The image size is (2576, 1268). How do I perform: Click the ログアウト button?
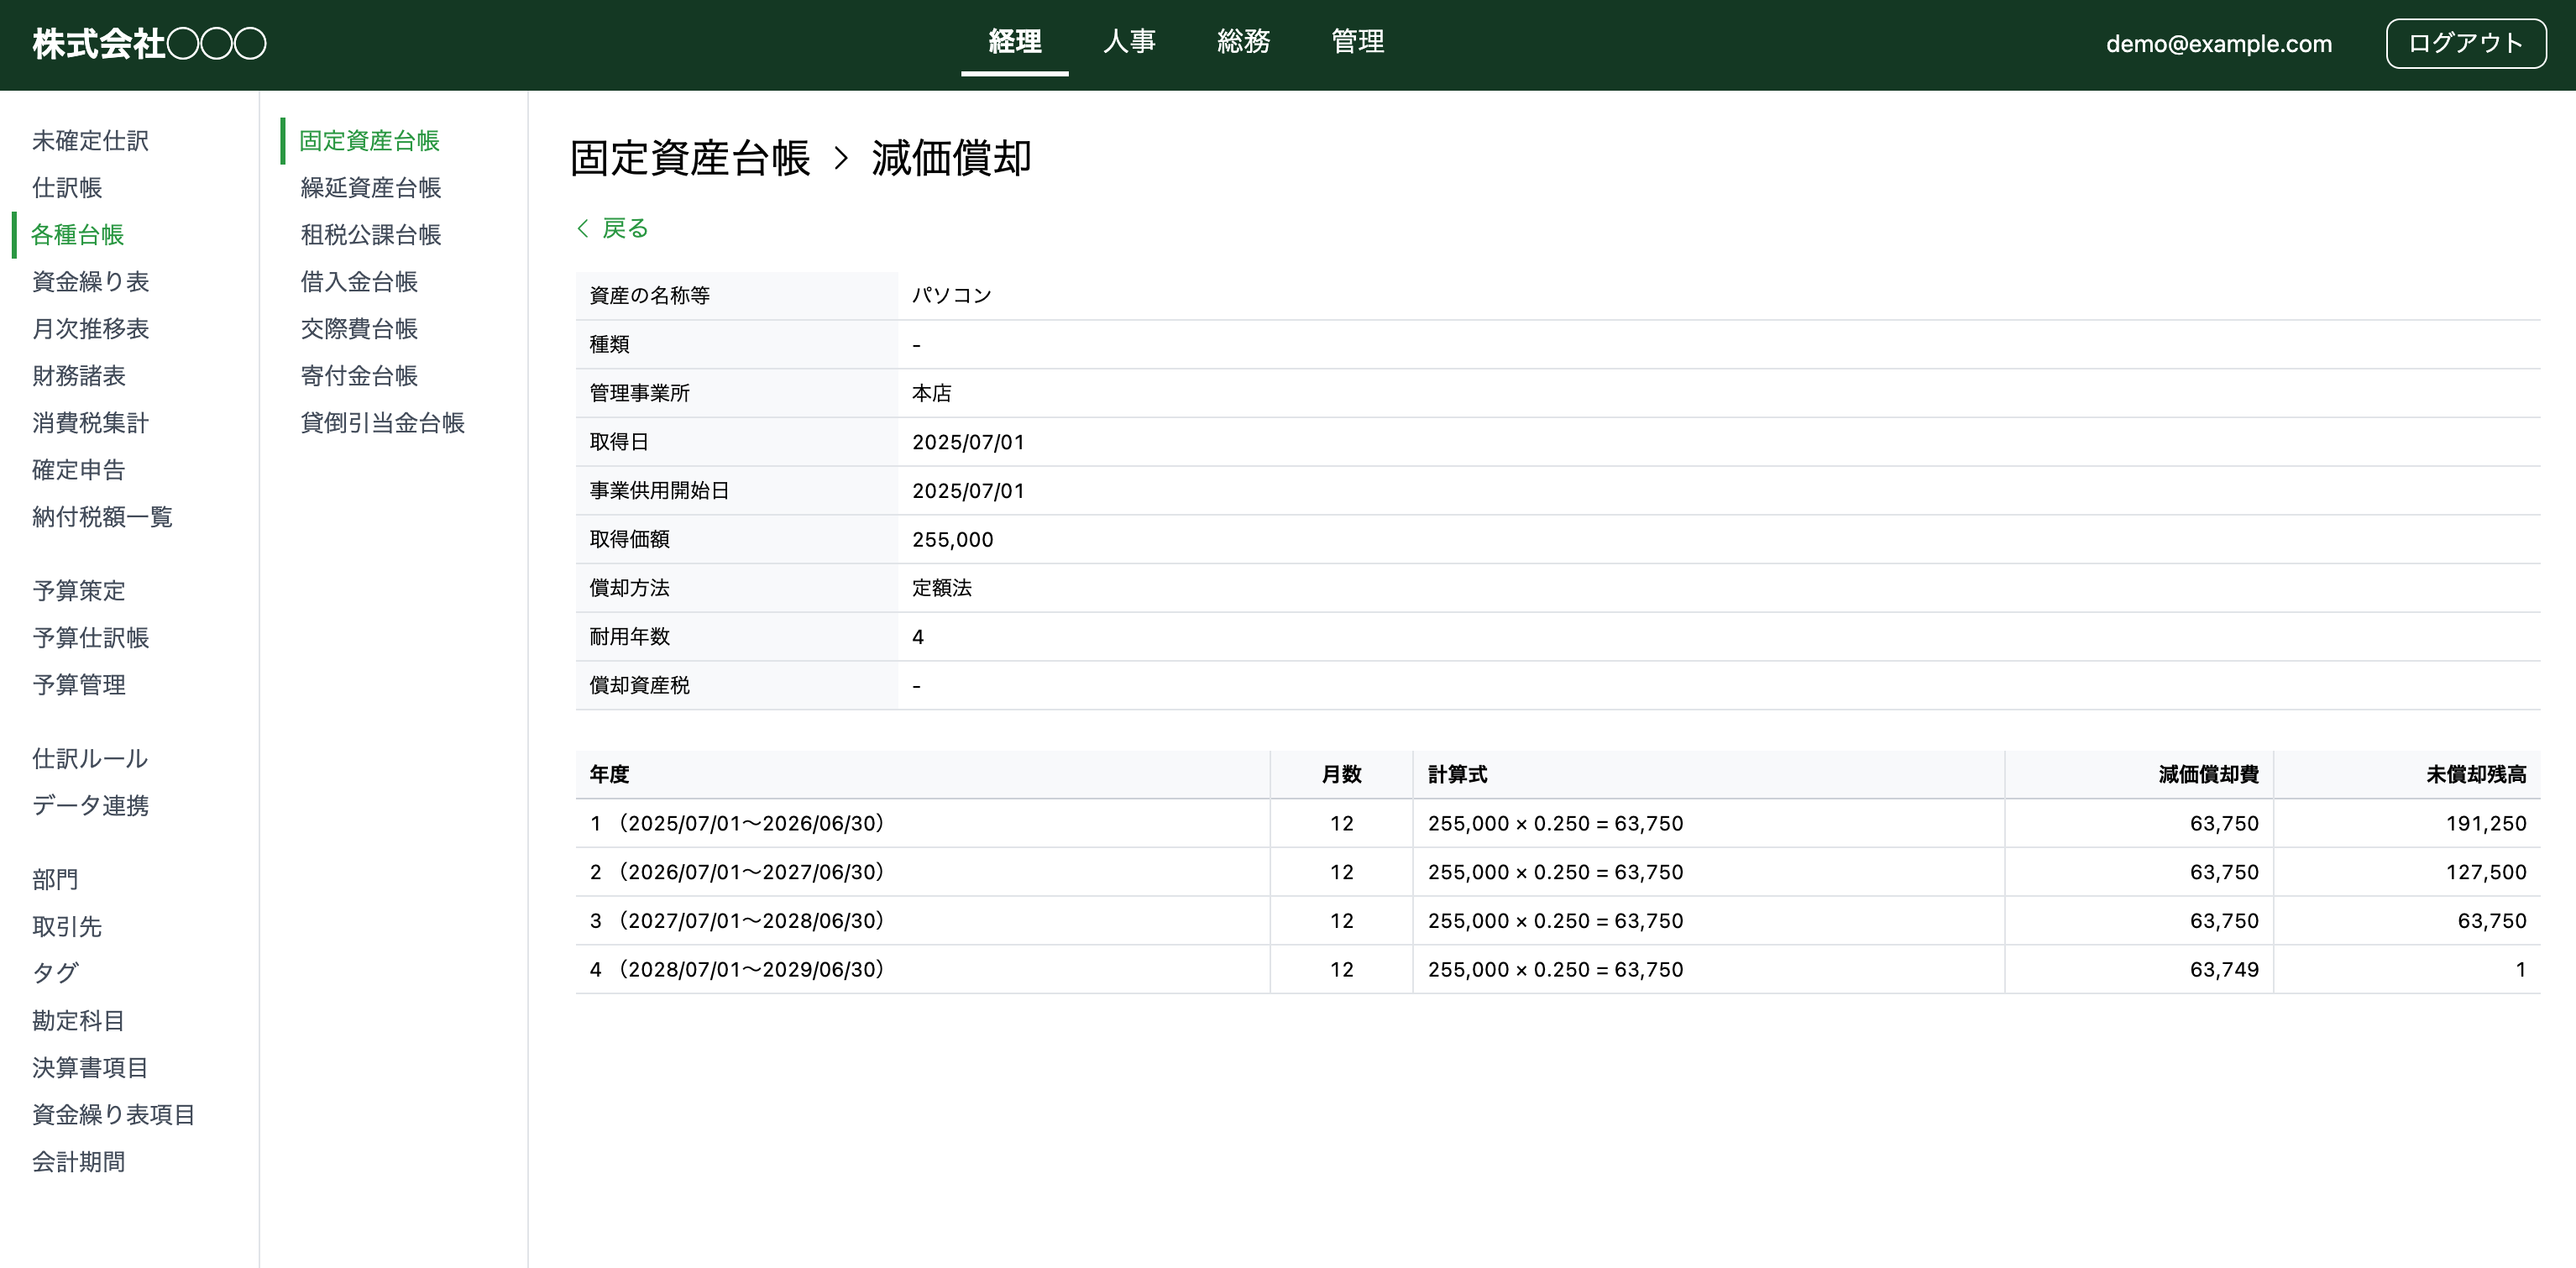2466,43
